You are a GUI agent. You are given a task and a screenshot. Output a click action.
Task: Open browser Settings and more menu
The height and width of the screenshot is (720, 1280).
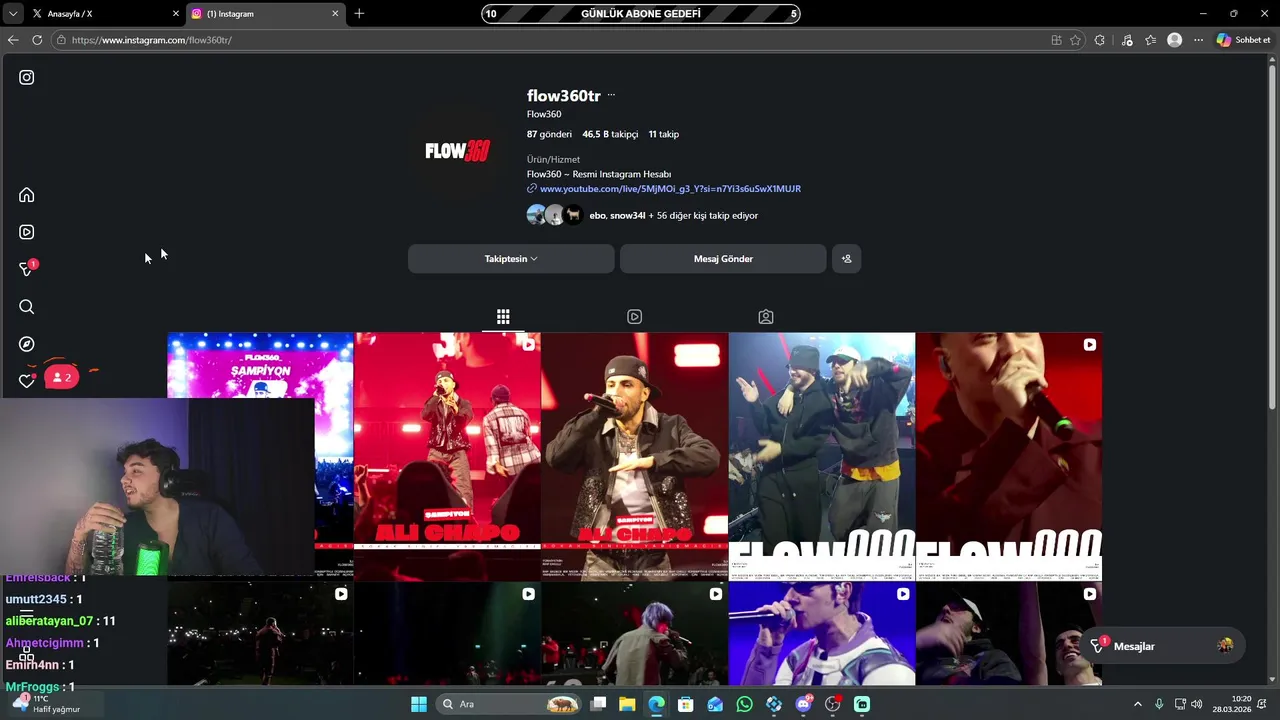[1198, 40]
